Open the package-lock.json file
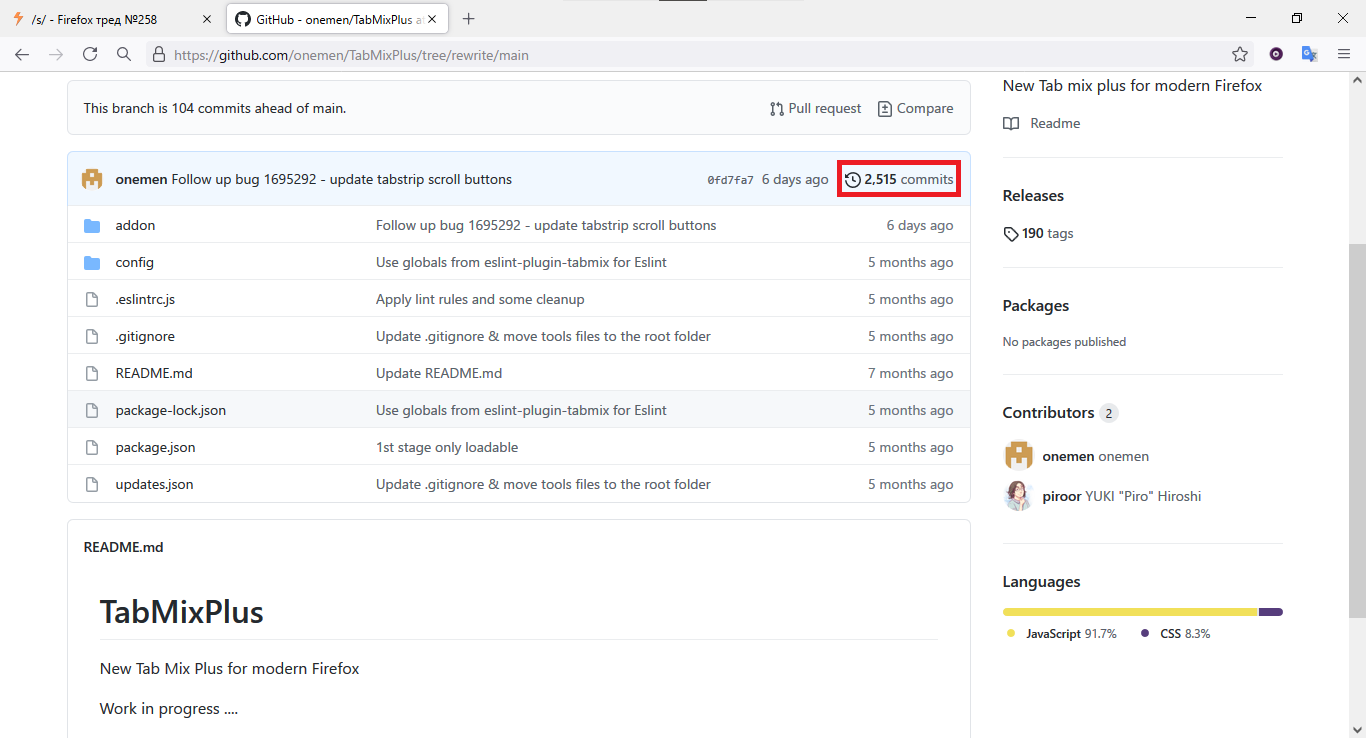Screen dimensions: 1366x738 click(171, 410)
